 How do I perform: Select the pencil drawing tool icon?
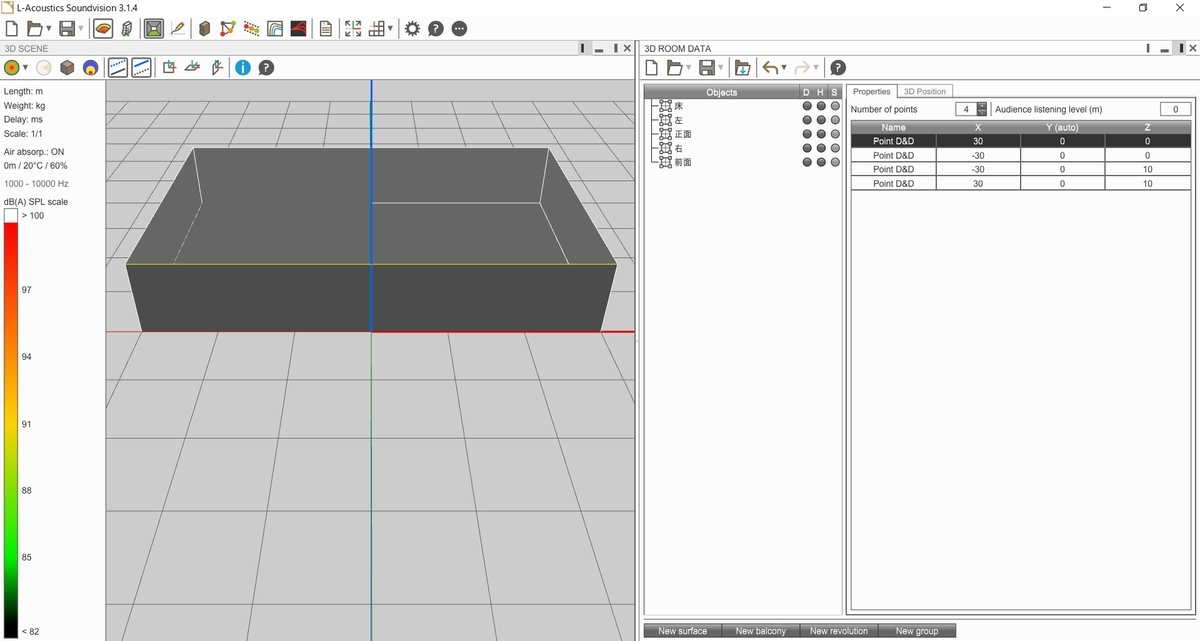tap(178, 29)
